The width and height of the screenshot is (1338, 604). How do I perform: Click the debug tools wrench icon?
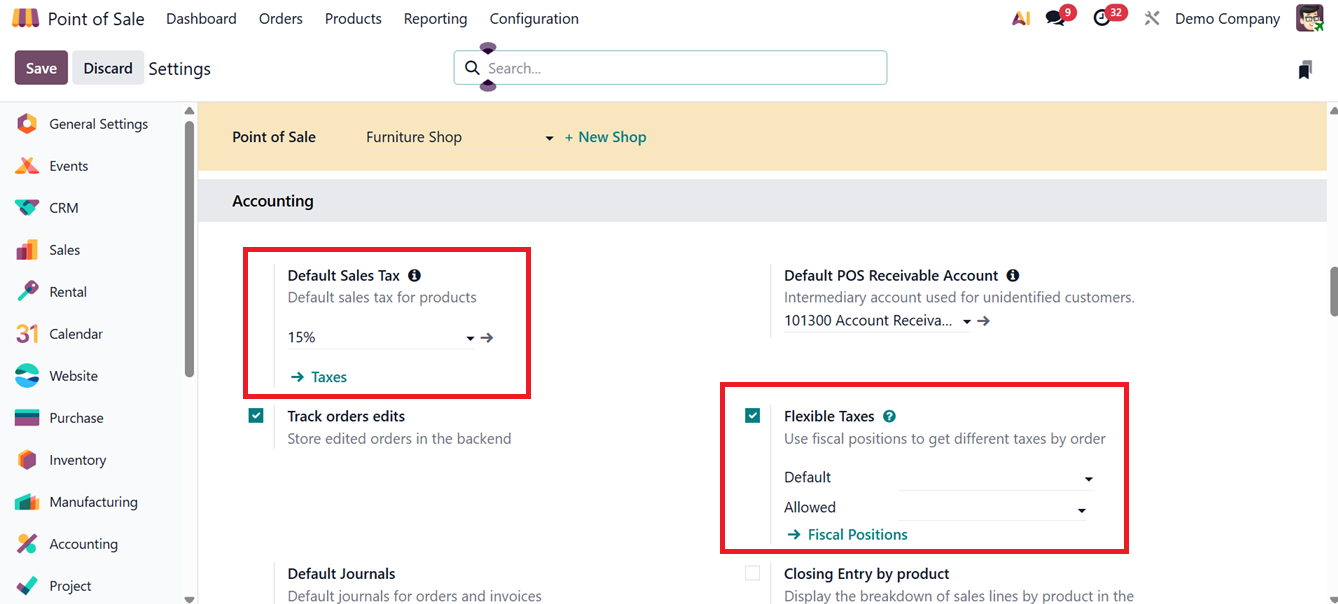(1152, 19)
